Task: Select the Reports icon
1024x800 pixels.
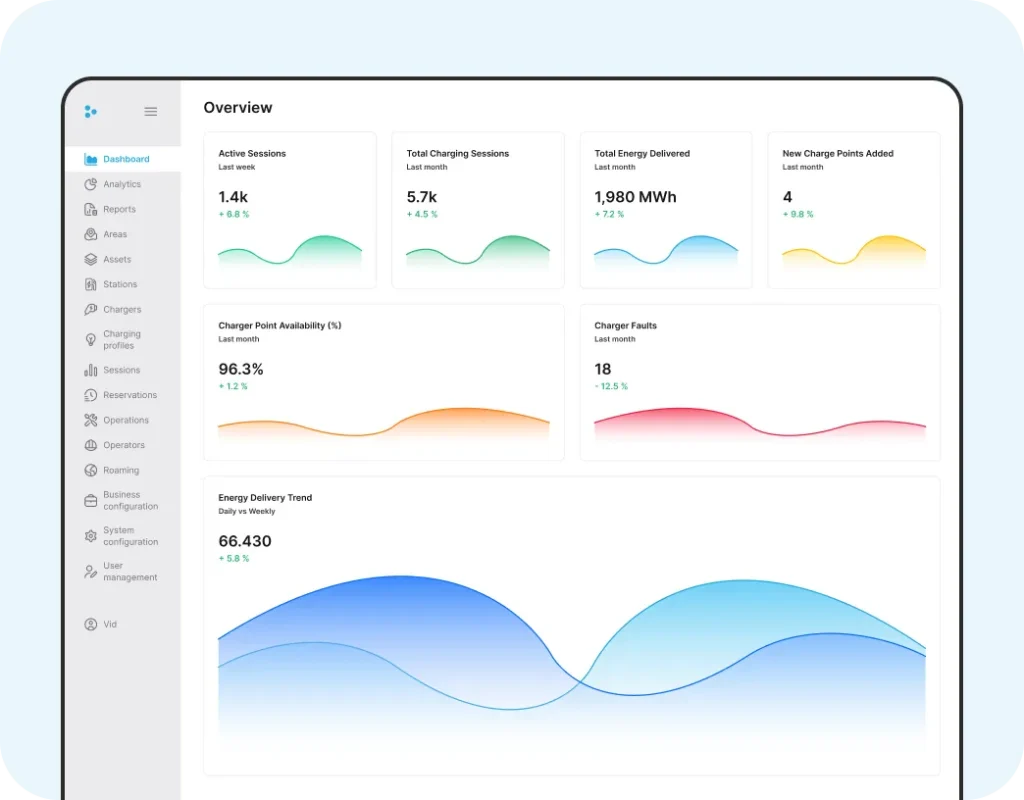Action: 118,209
